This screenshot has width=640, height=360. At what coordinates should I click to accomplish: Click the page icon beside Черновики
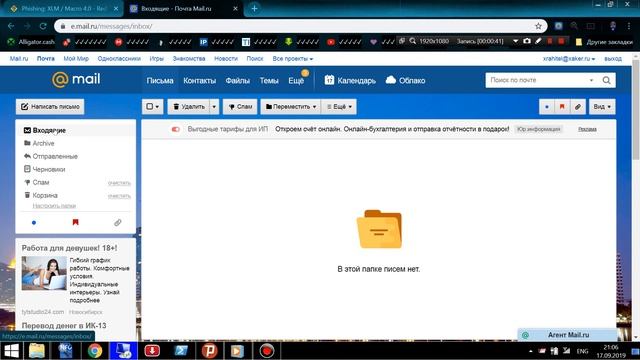pyautogui.click(x=27, y=169)
